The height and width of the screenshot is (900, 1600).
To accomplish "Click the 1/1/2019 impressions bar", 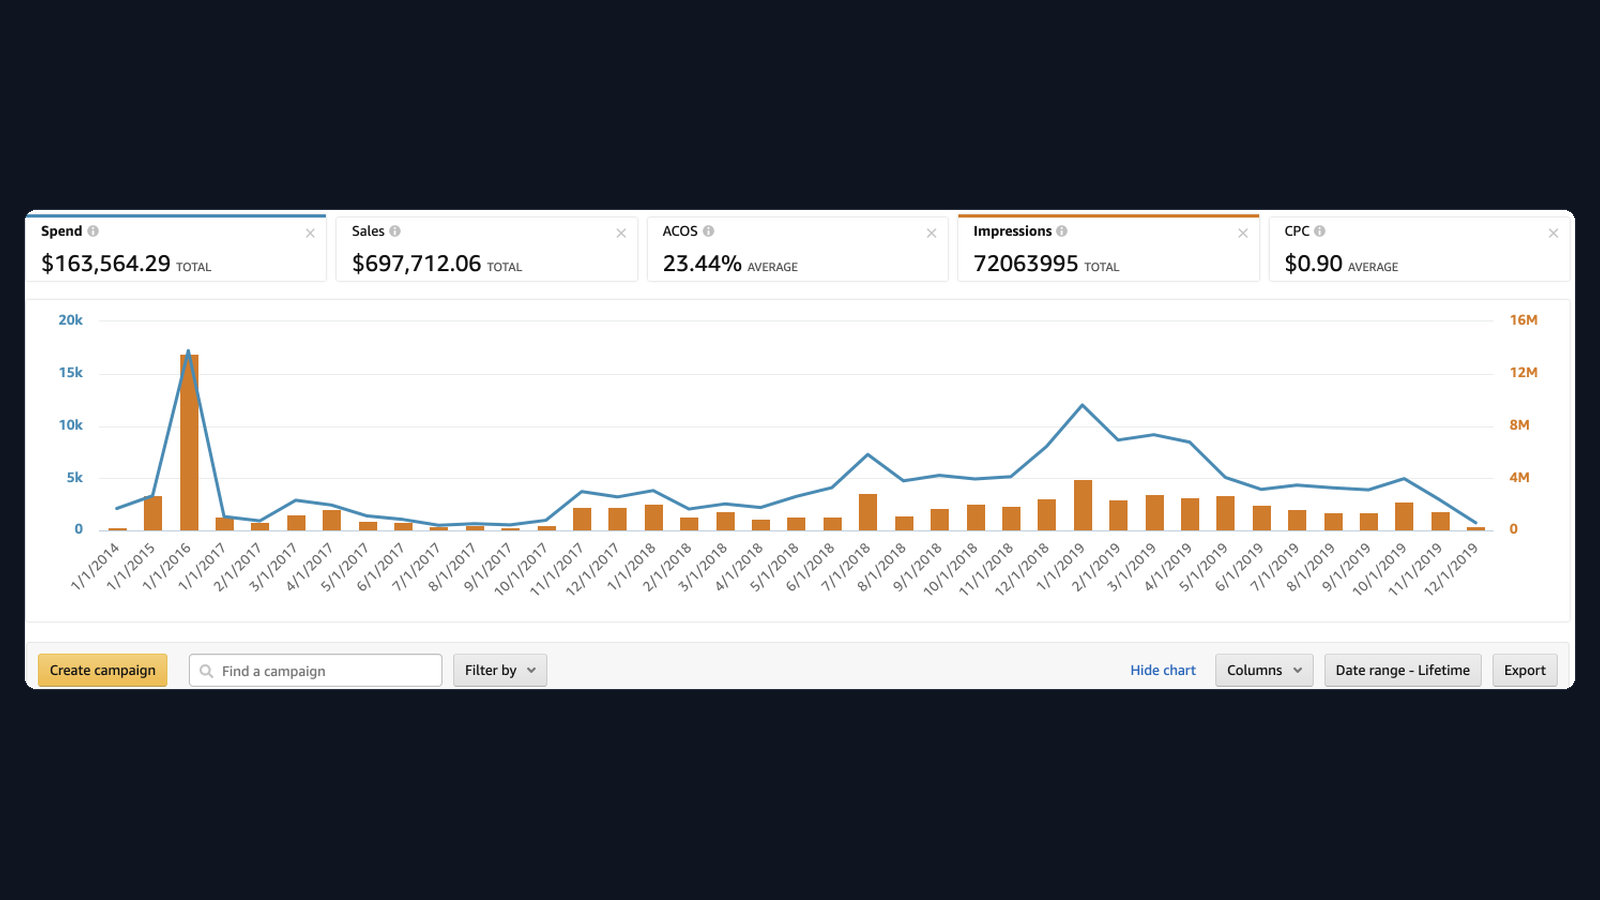I will [x=1083, y=505].
